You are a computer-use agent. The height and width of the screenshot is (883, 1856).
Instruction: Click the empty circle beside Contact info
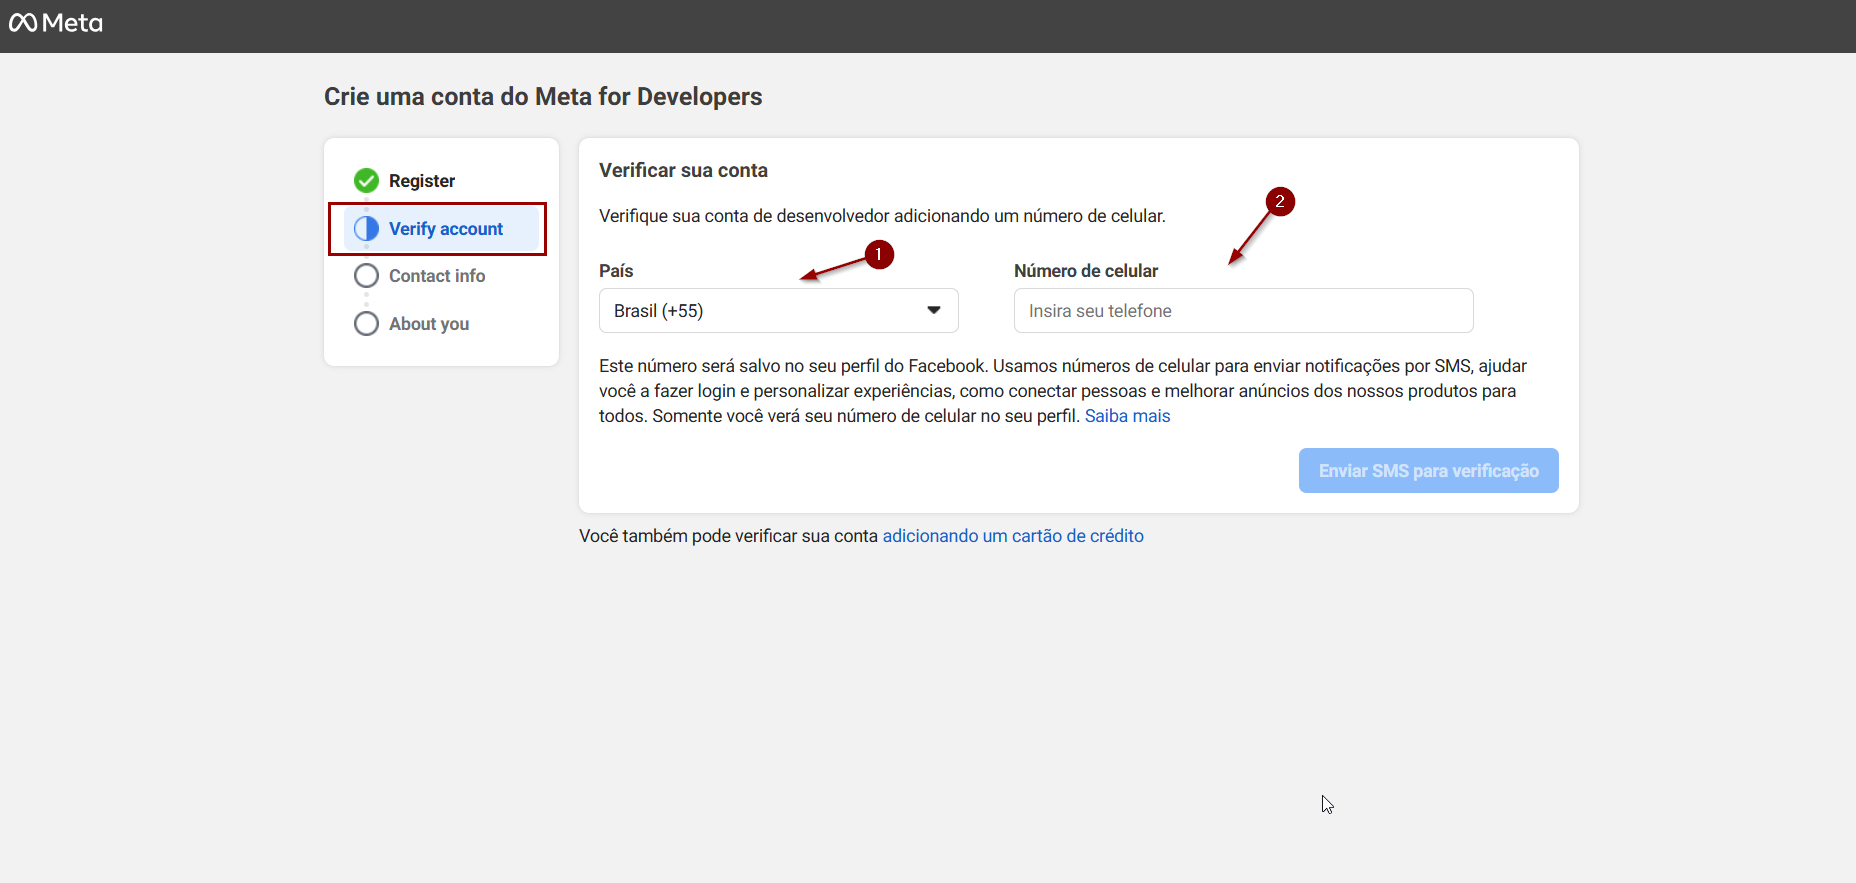click(366, 276)
